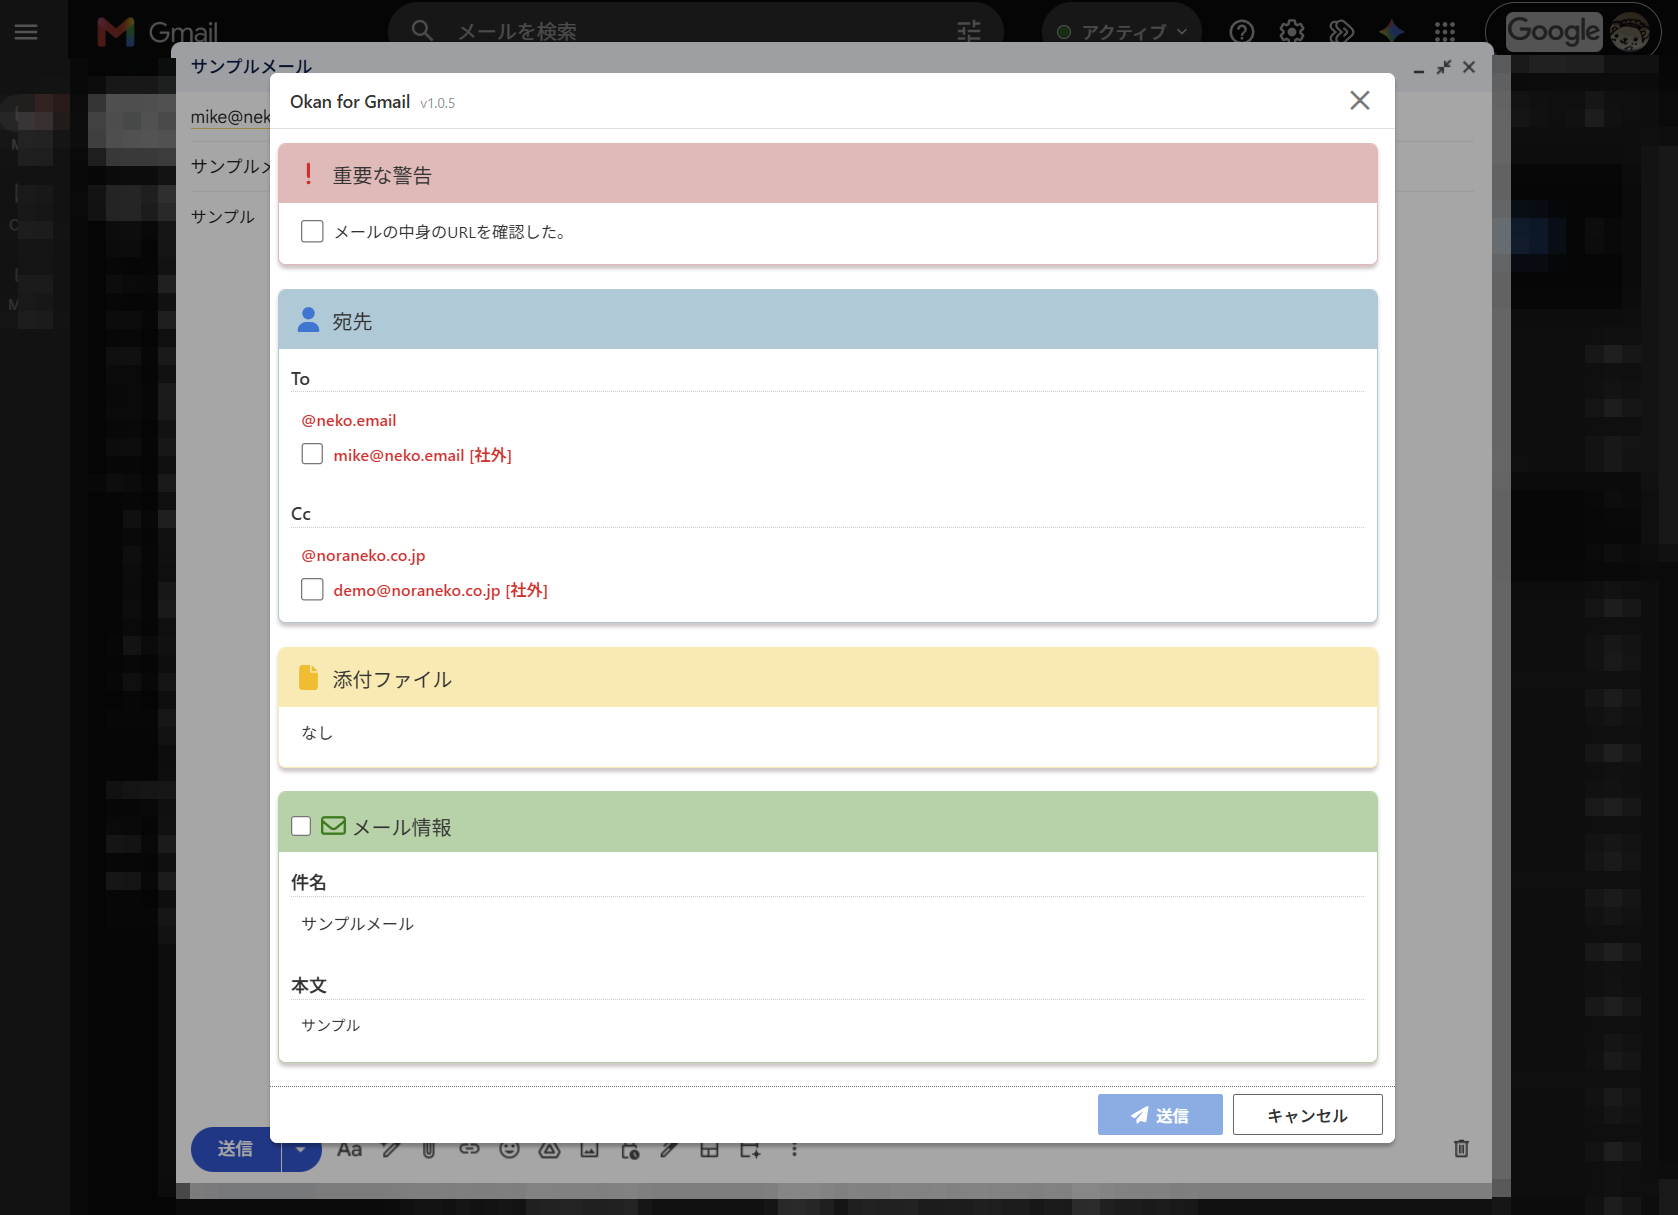The image size is (1678, 1215).
Task: Click the Gemini sparkle icon
Action: pos(1392,32)
